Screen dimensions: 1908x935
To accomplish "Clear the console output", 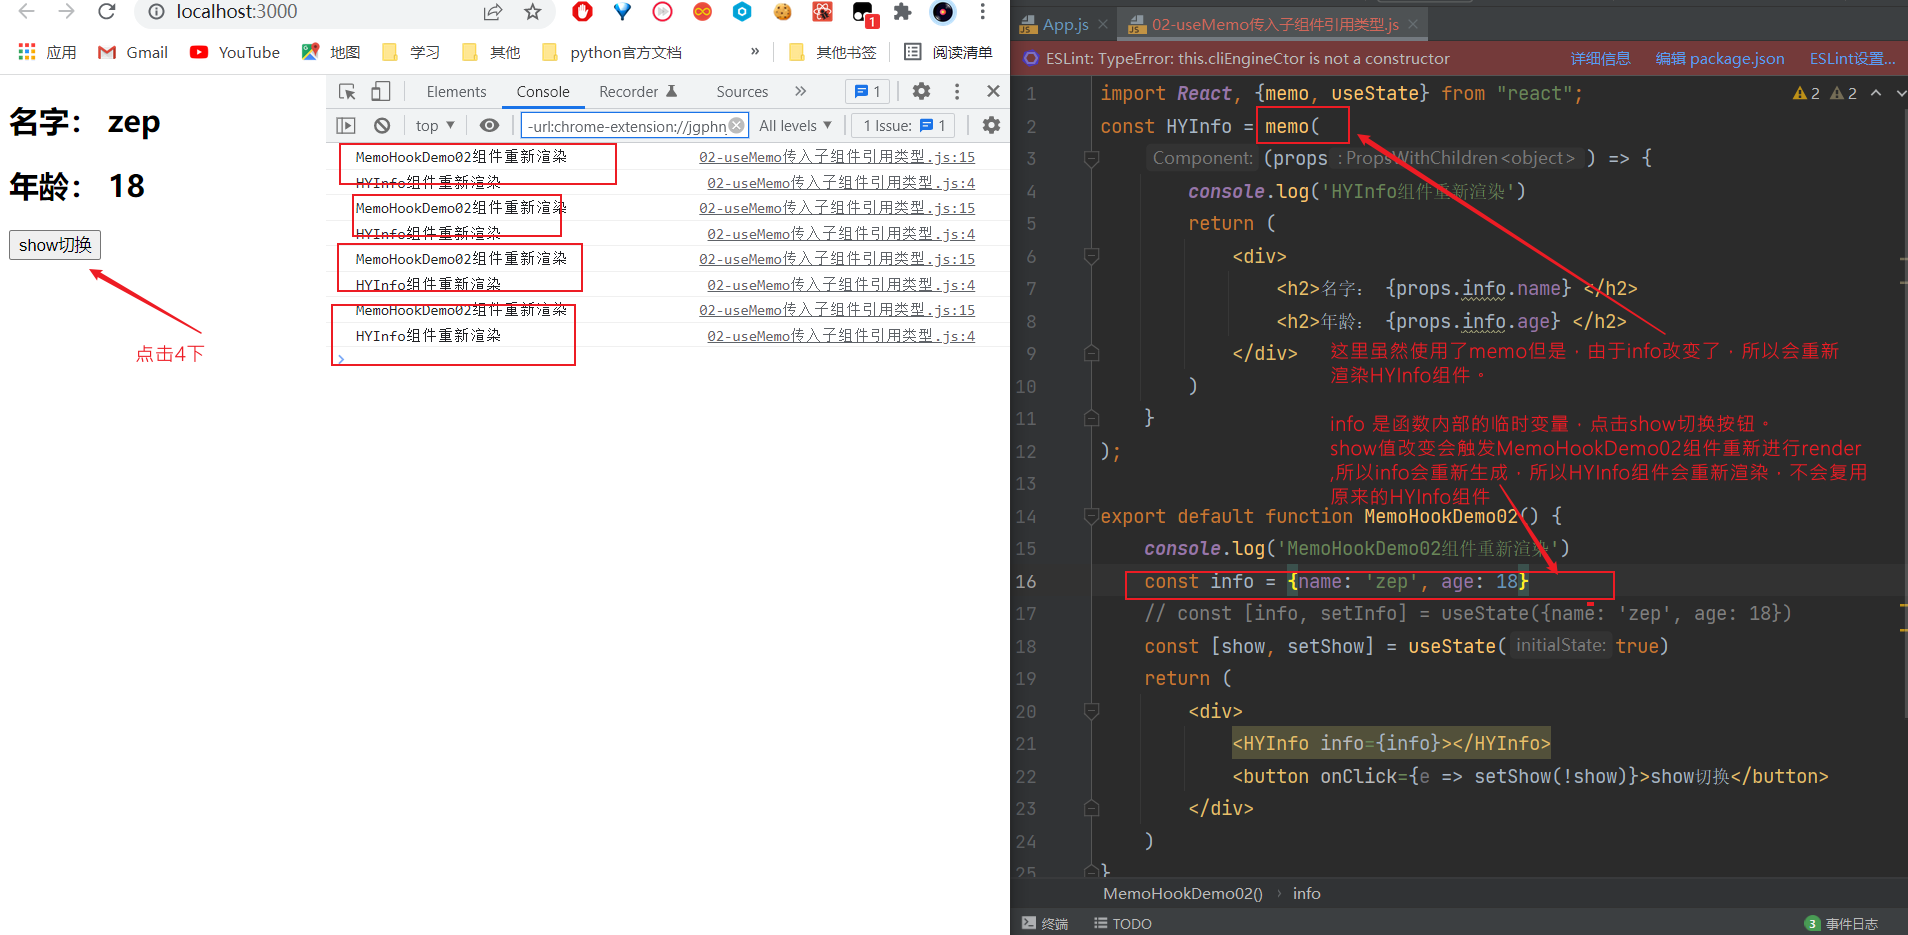I will tap(382, 126).
